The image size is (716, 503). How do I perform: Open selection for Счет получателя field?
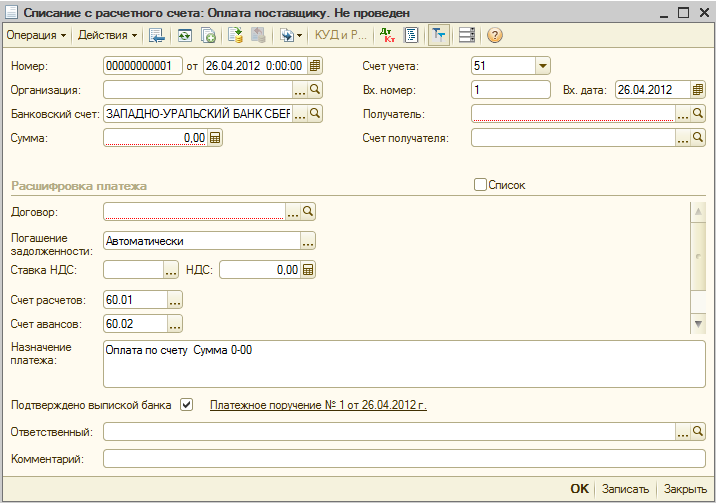682,138
